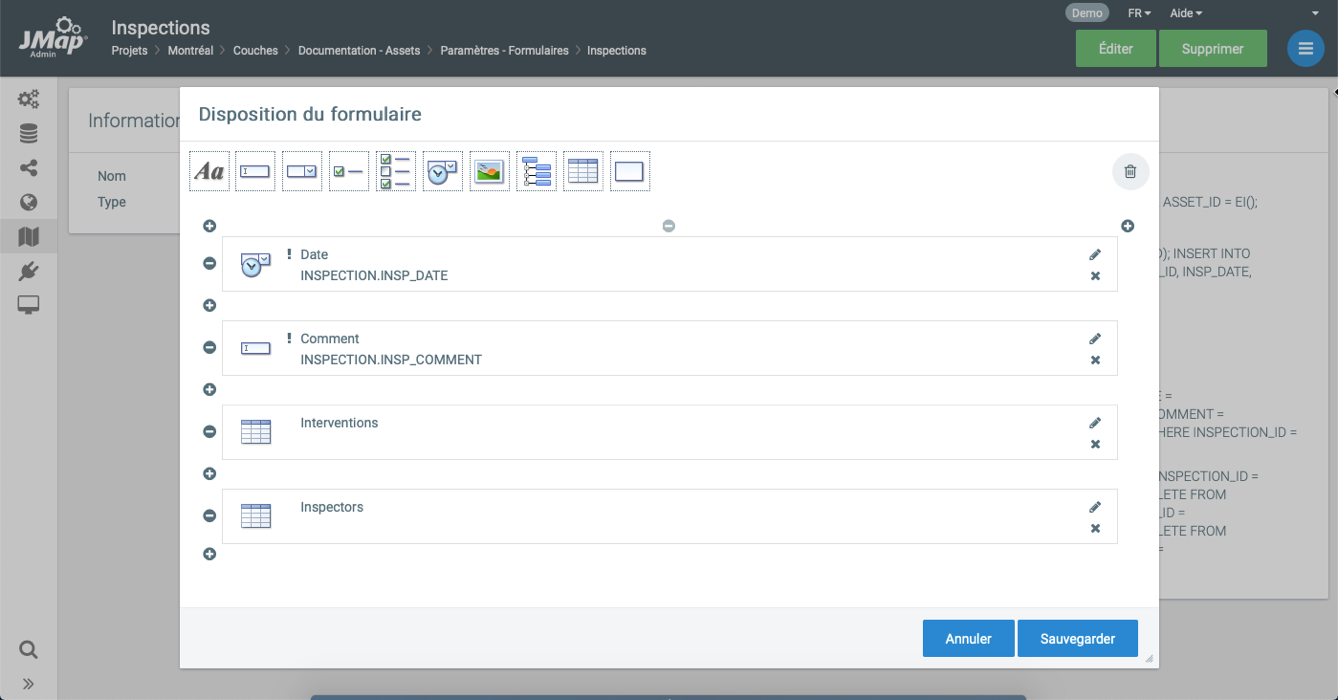Screen dimensions: 1338x700
Task: Add a column using top-right plus
Action: pos(1127,226)
